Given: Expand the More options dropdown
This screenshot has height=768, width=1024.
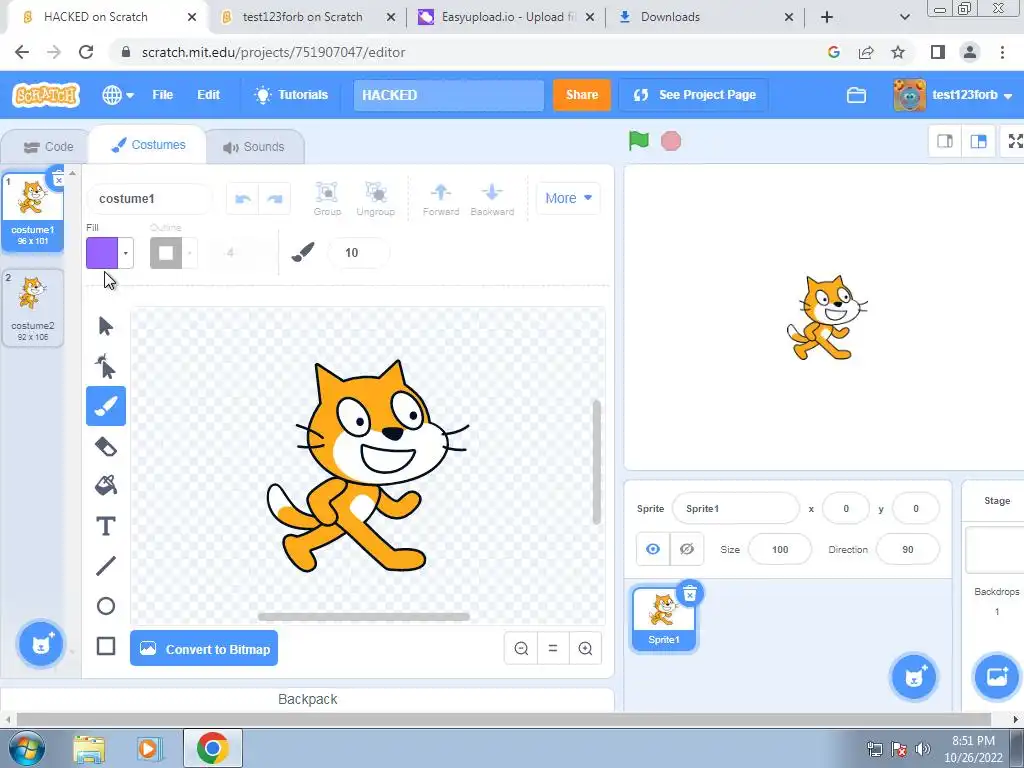Looking at the screenshot, I should point(568,198).
